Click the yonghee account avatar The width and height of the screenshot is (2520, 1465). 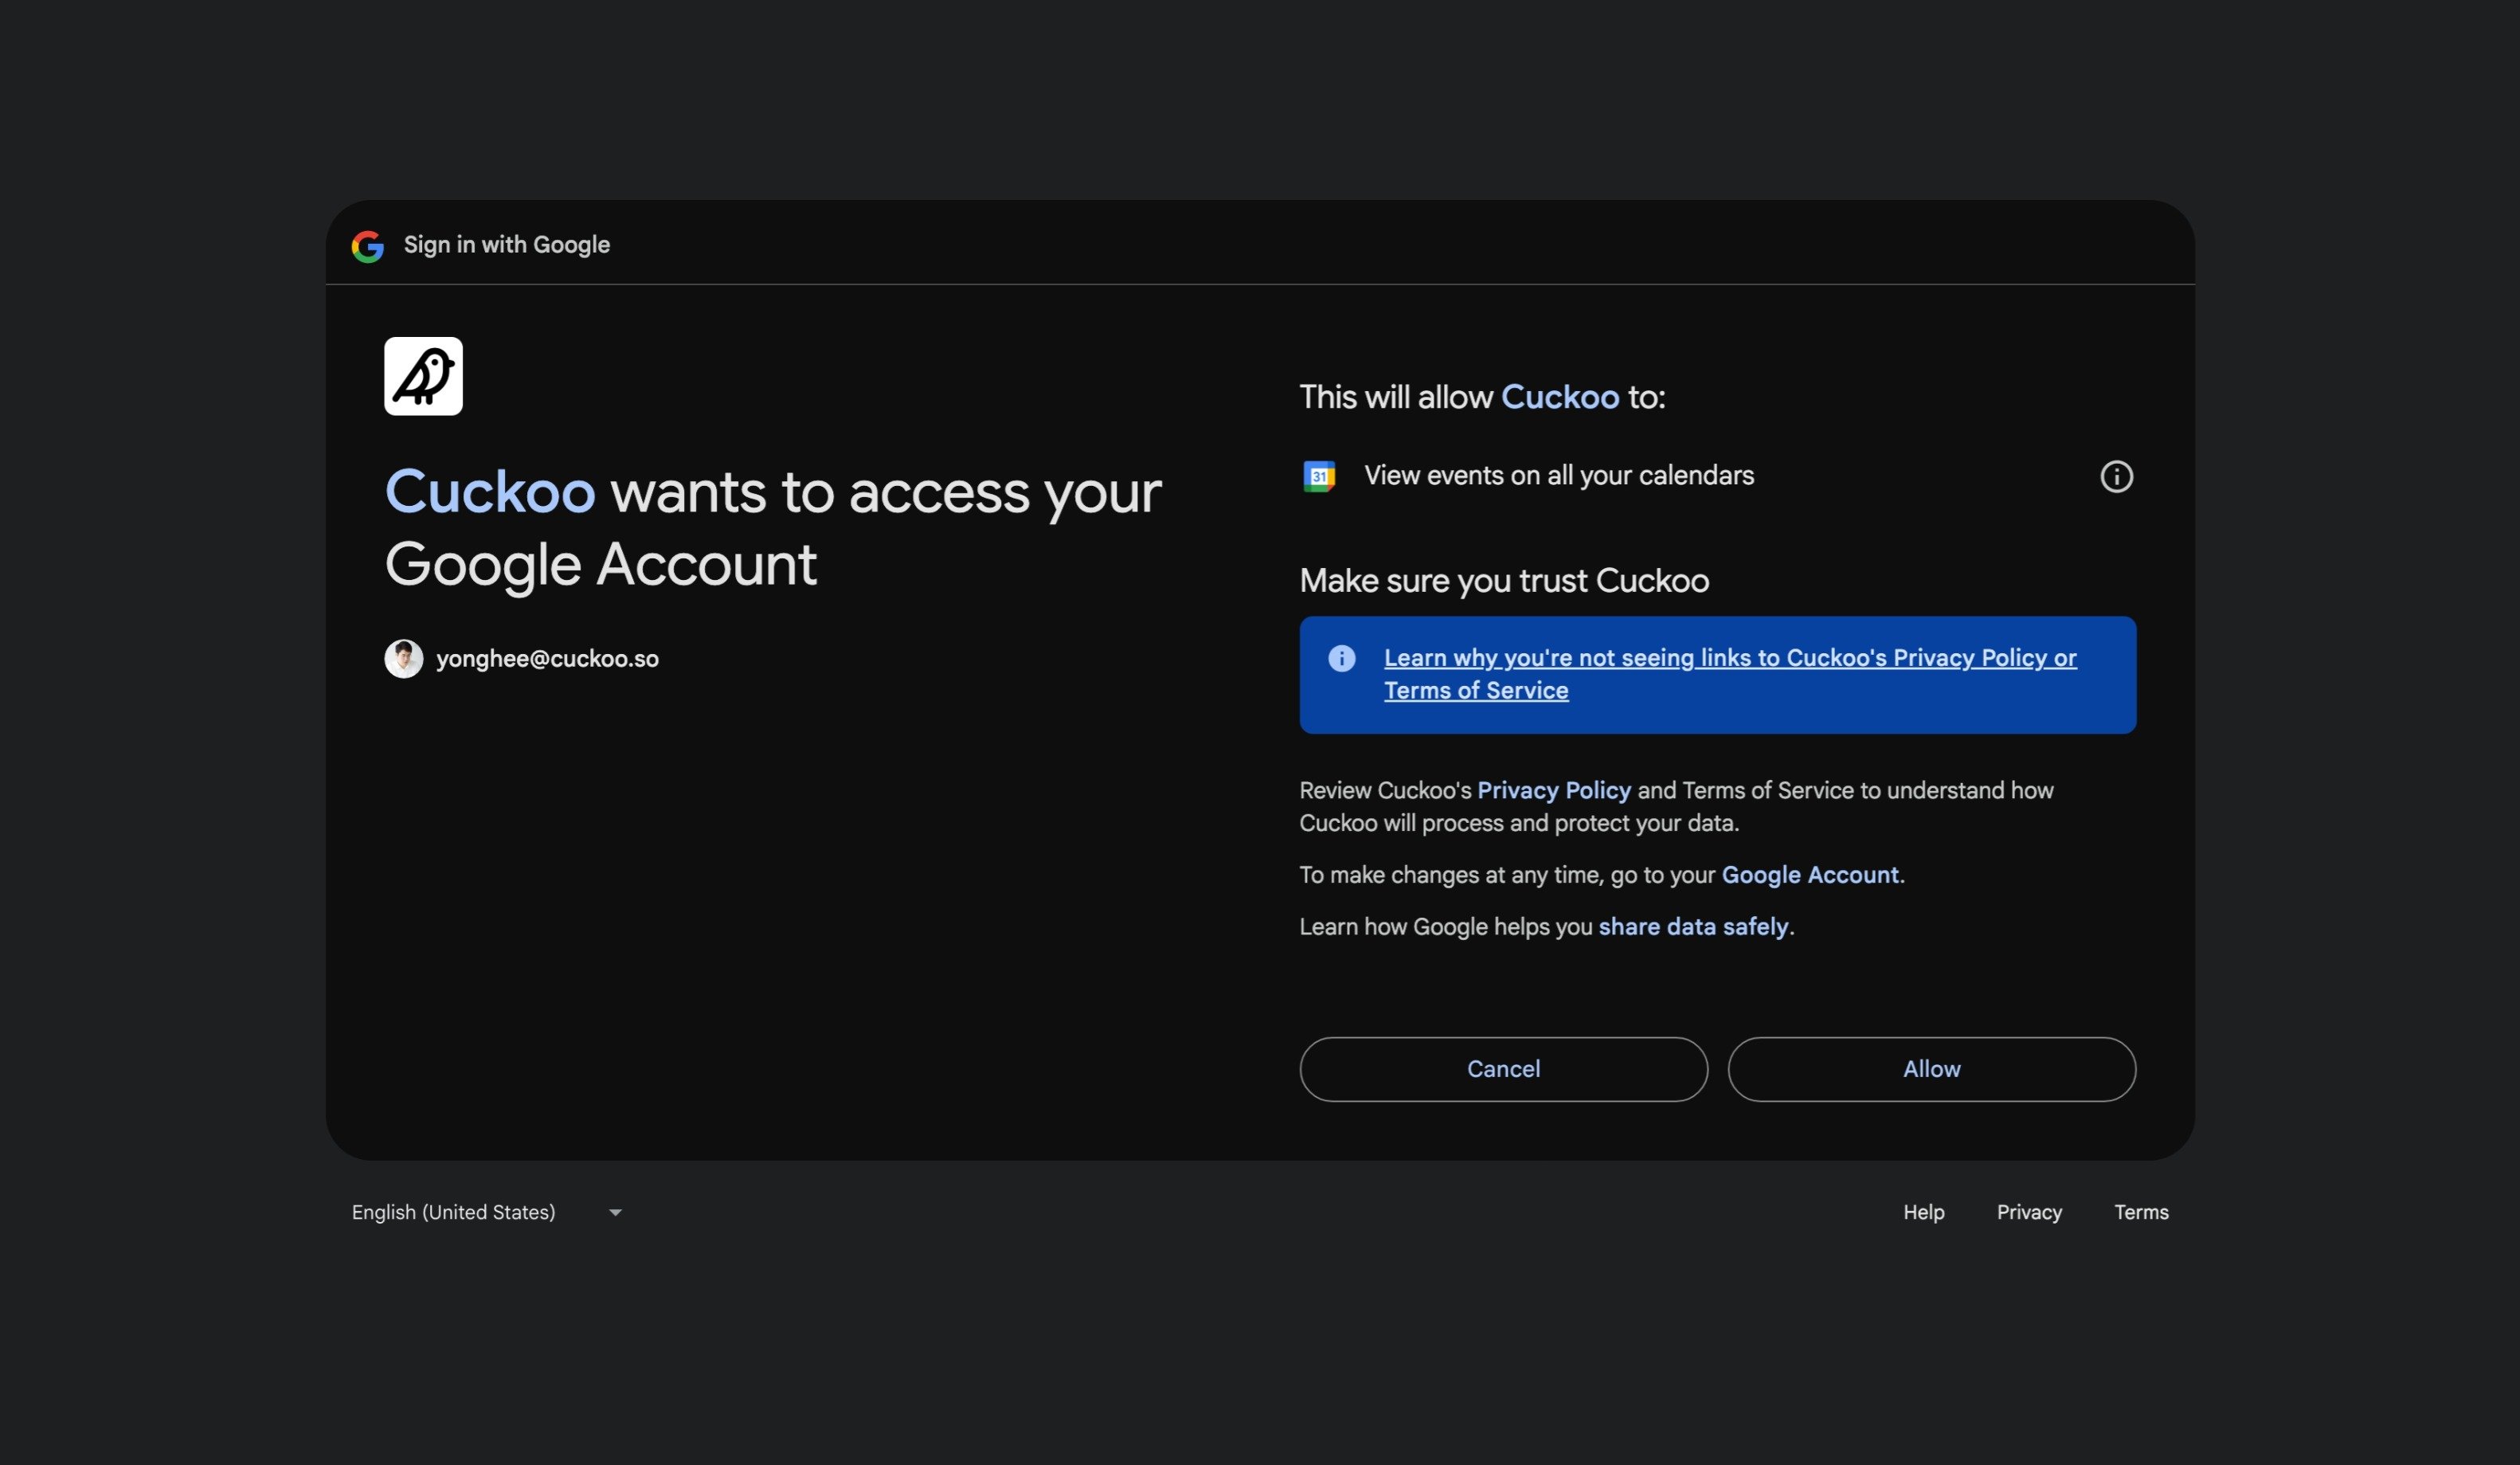(x=404, y=658)
